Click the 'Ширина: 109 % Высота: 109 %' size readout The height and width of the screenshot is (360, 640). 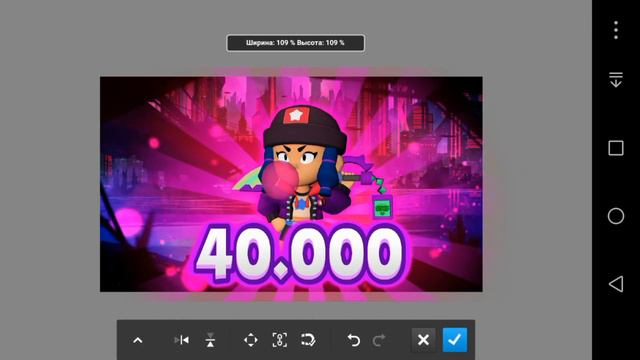point(296,43)
